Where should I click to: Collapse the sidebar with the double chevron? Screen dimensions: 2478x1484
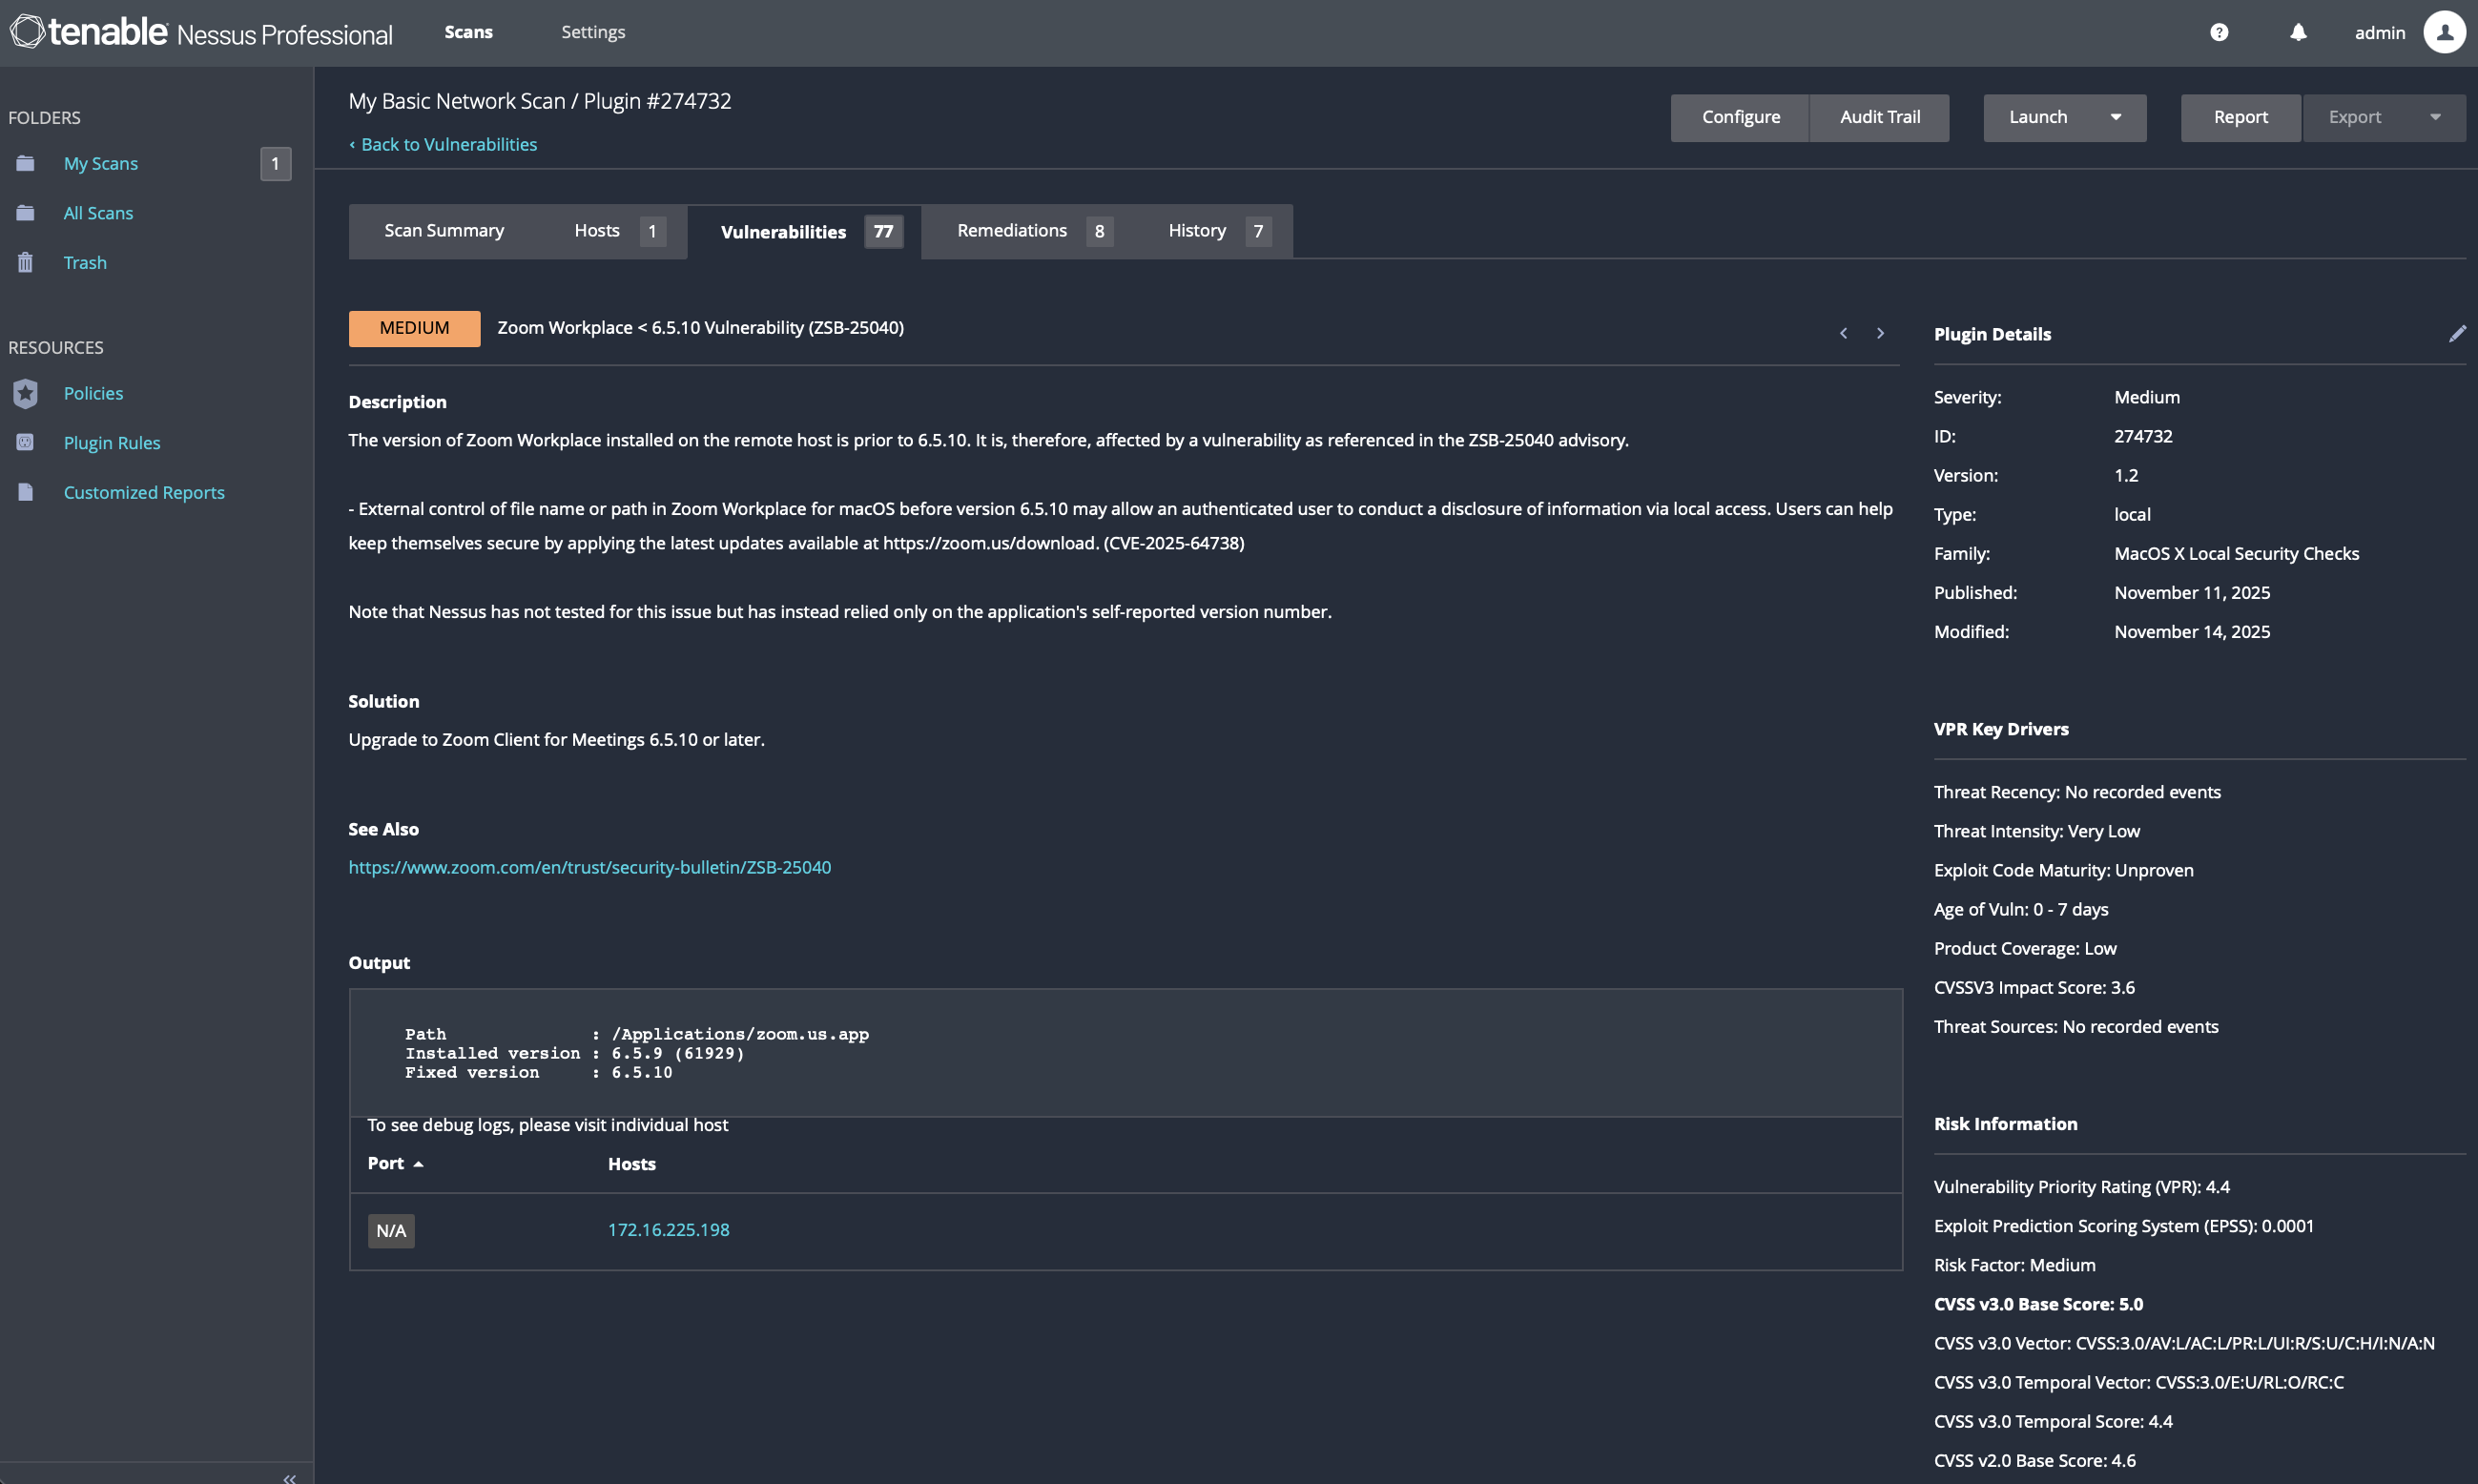coord(288,1477)
